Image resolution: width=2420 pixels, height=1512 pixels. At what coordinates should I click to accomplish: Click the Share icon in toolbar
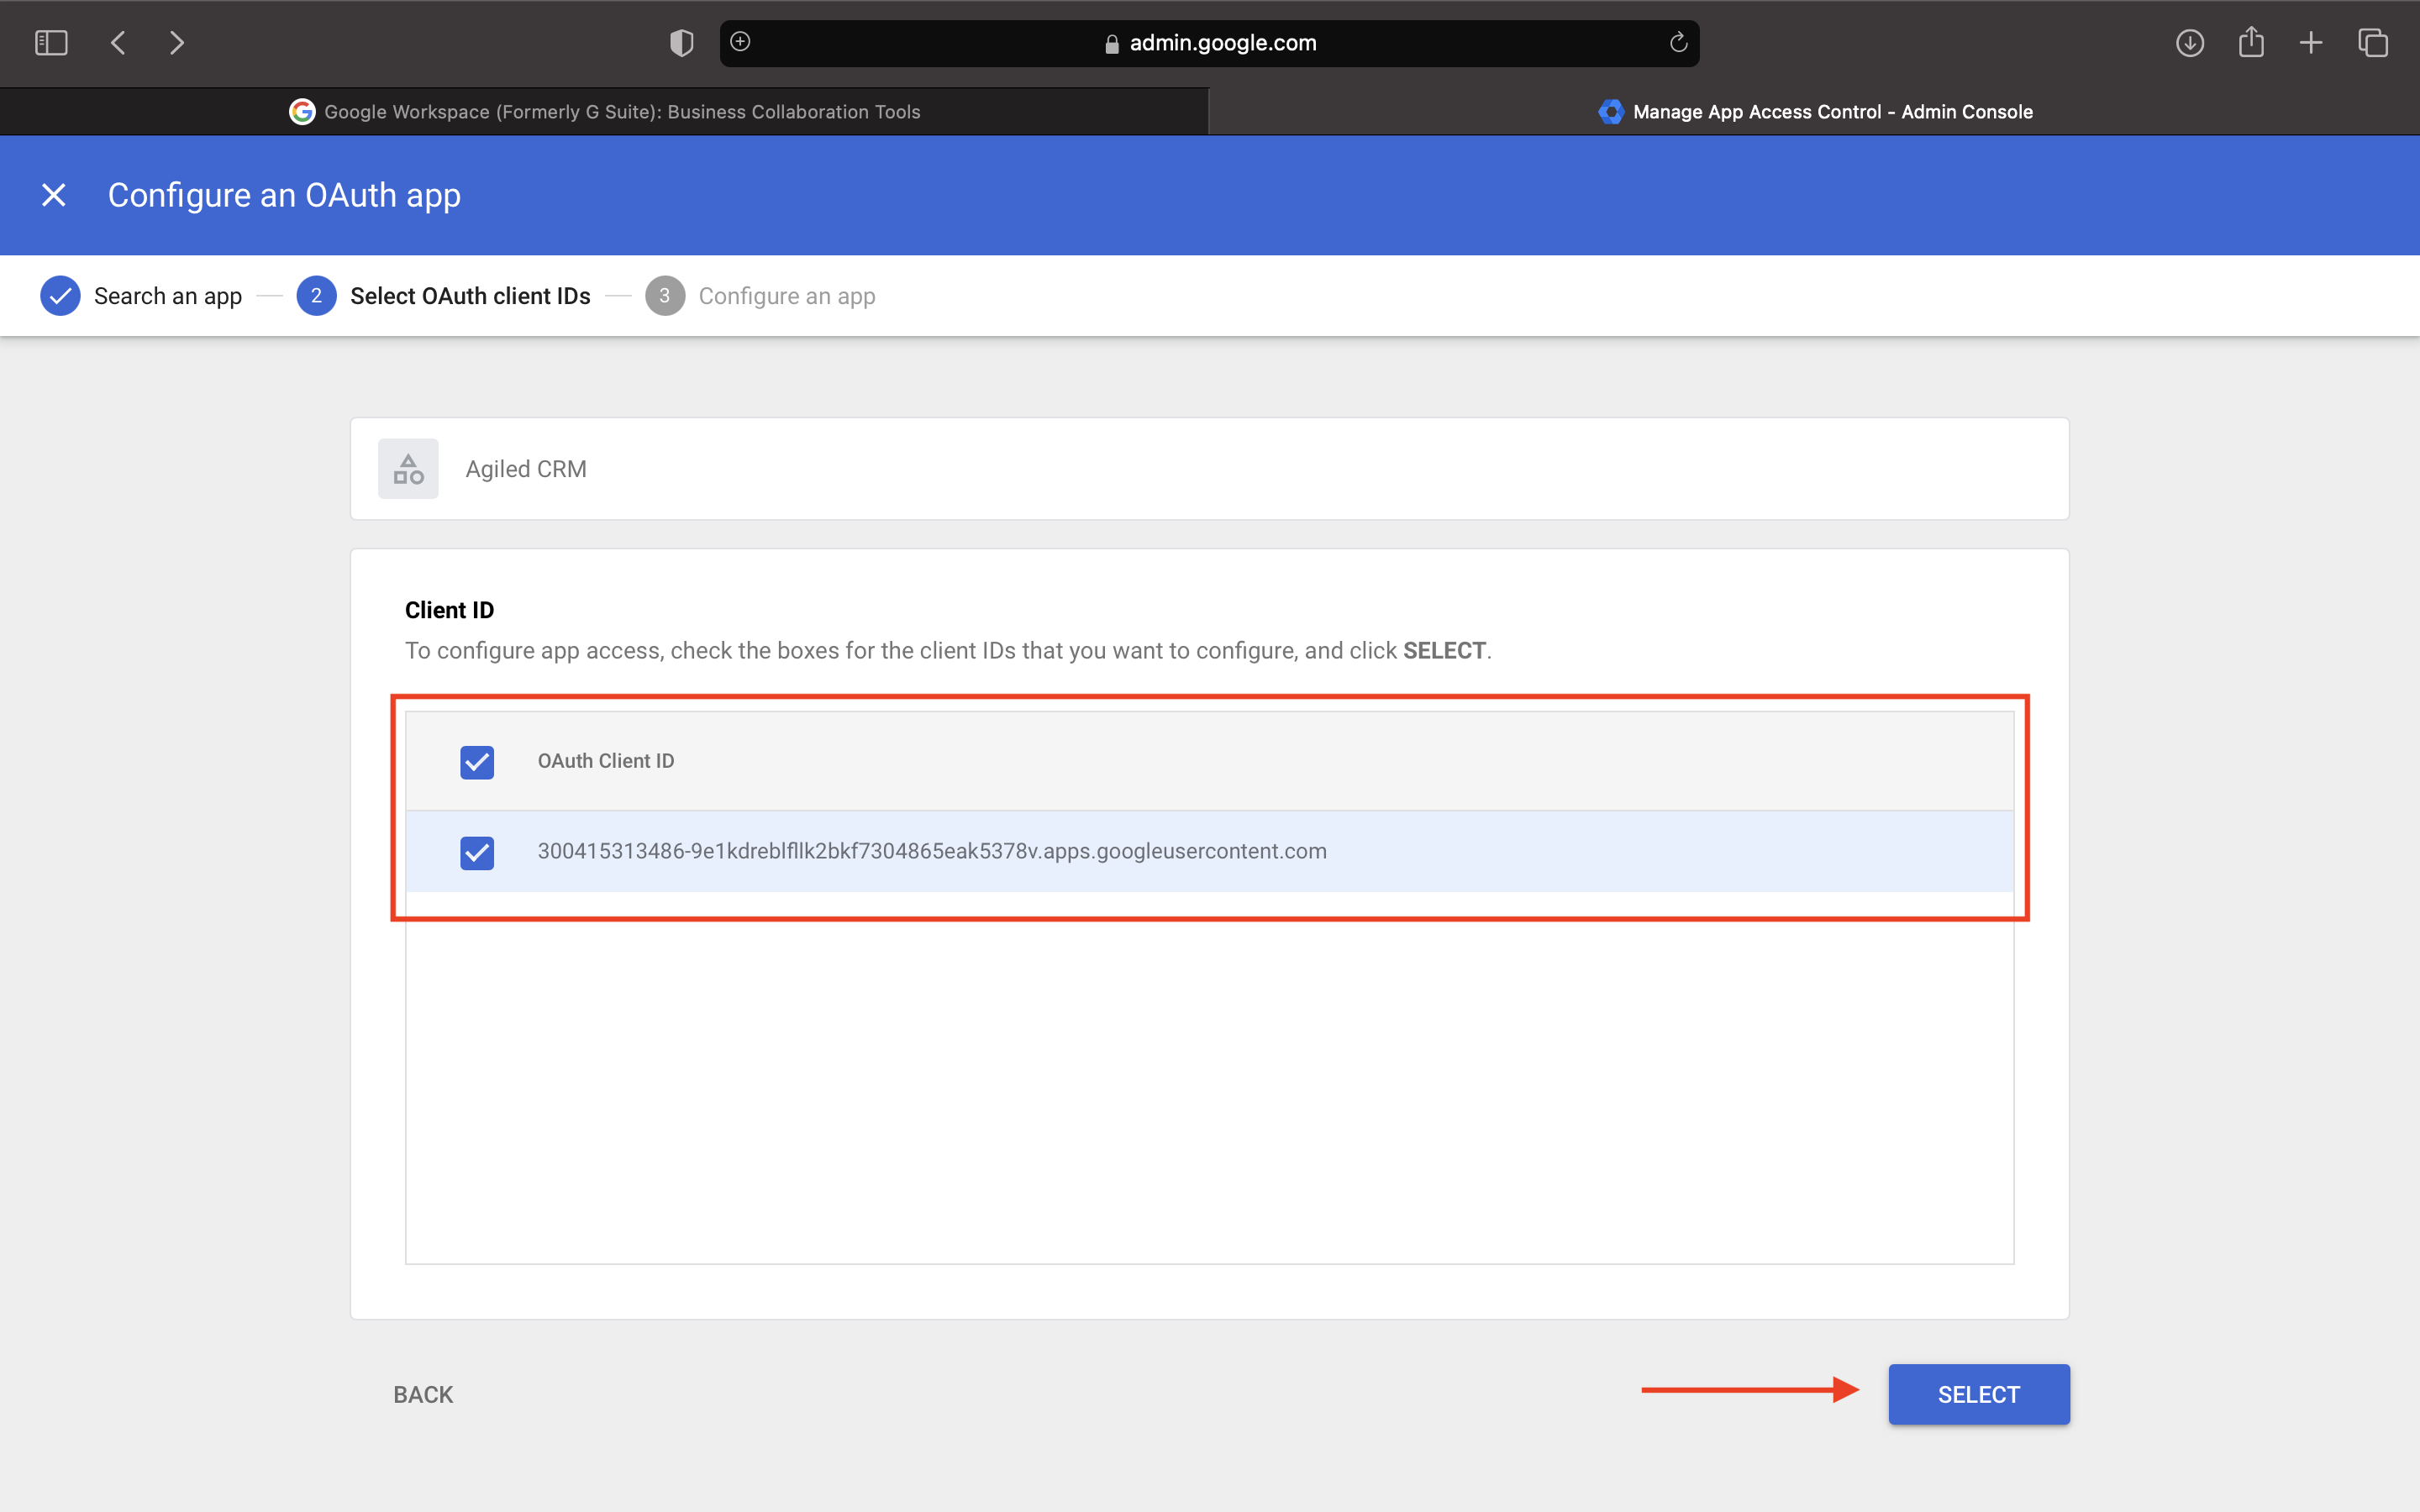pyautogui.click(x=2251, y=43)
